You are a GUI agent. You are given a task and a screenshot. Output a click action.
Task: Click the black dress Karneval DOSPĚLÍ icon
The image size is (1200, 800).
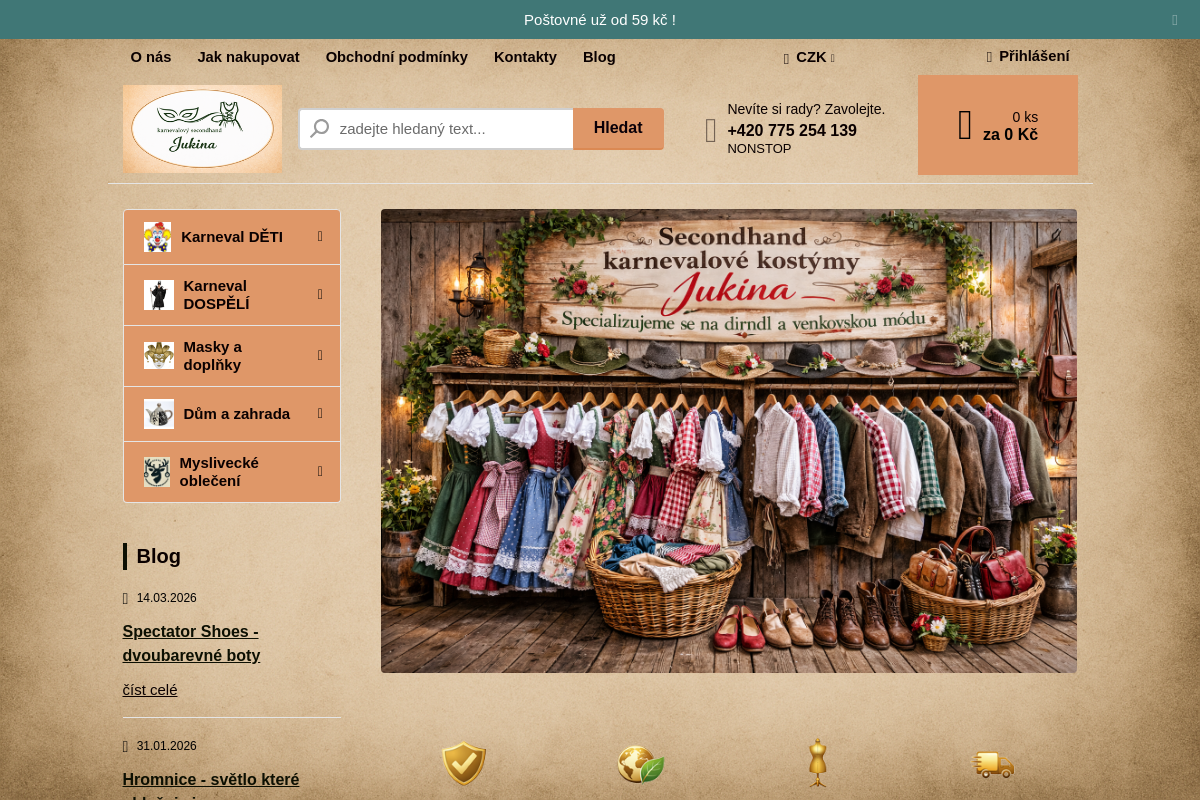(x=158, y=295)
